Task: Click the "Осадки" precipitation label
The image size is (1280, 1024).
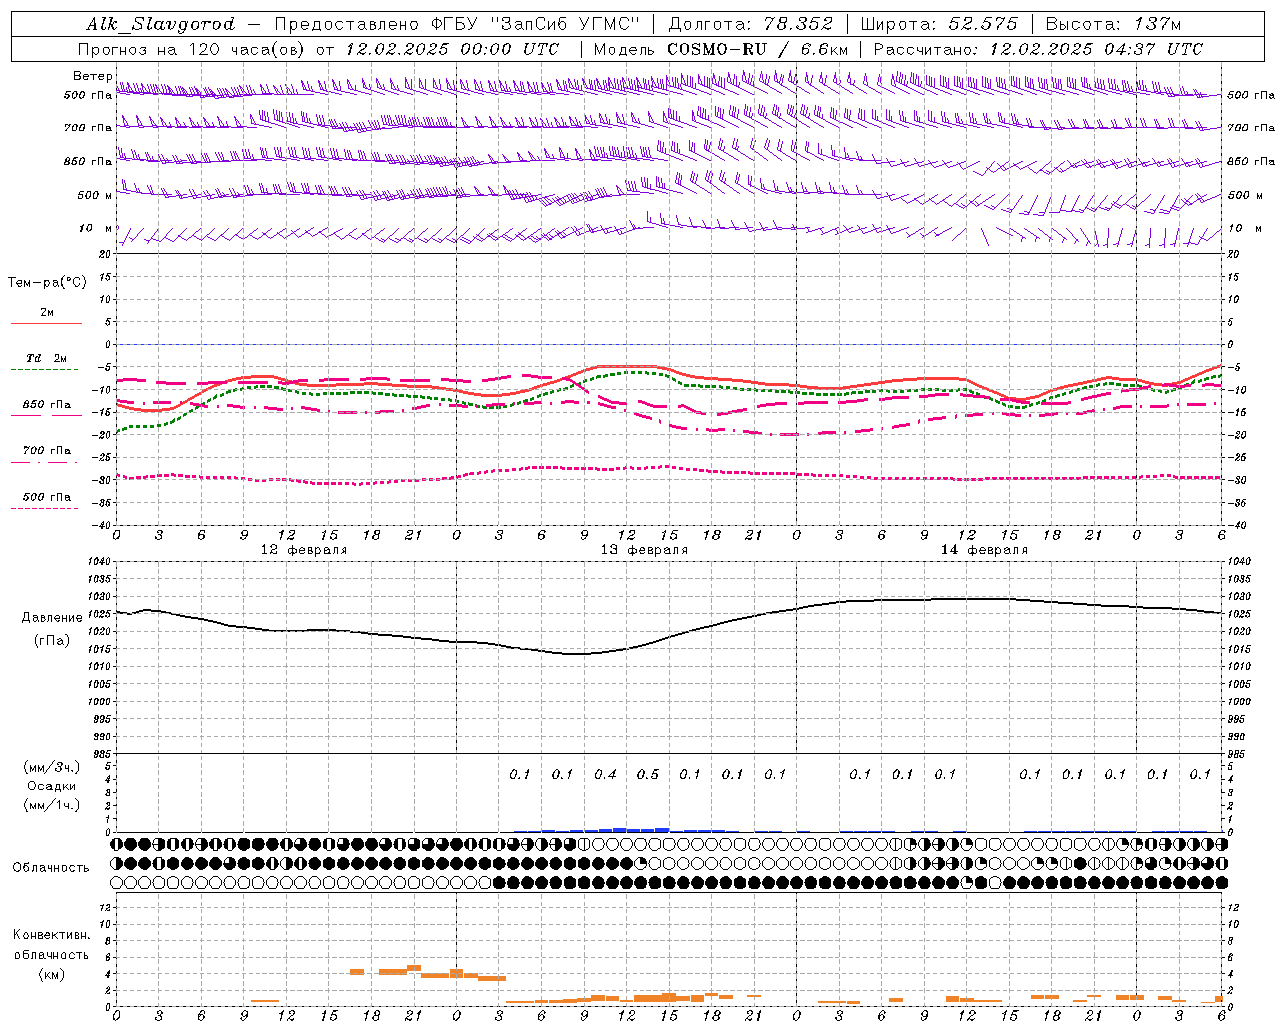Action: pyautogui.click(x=52, y=786)
